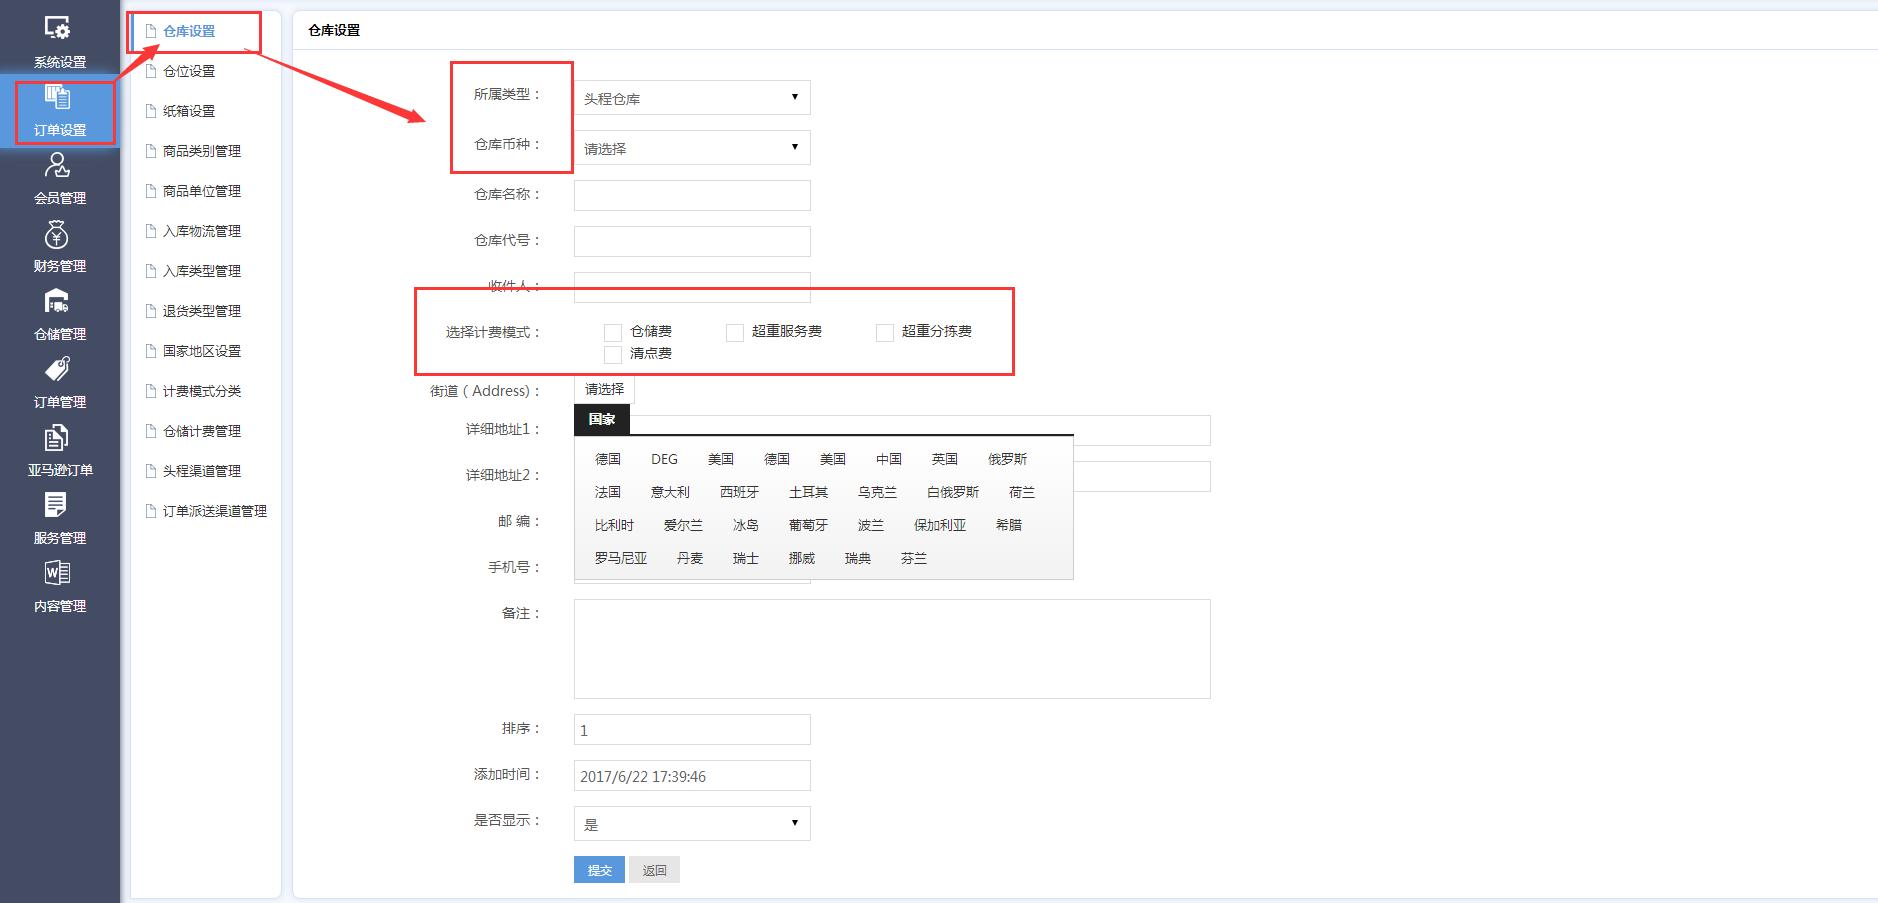This screenshot has width=1878, height=903.
Task: Open 国家地区设置 from the menu
Action: [203, 351]
